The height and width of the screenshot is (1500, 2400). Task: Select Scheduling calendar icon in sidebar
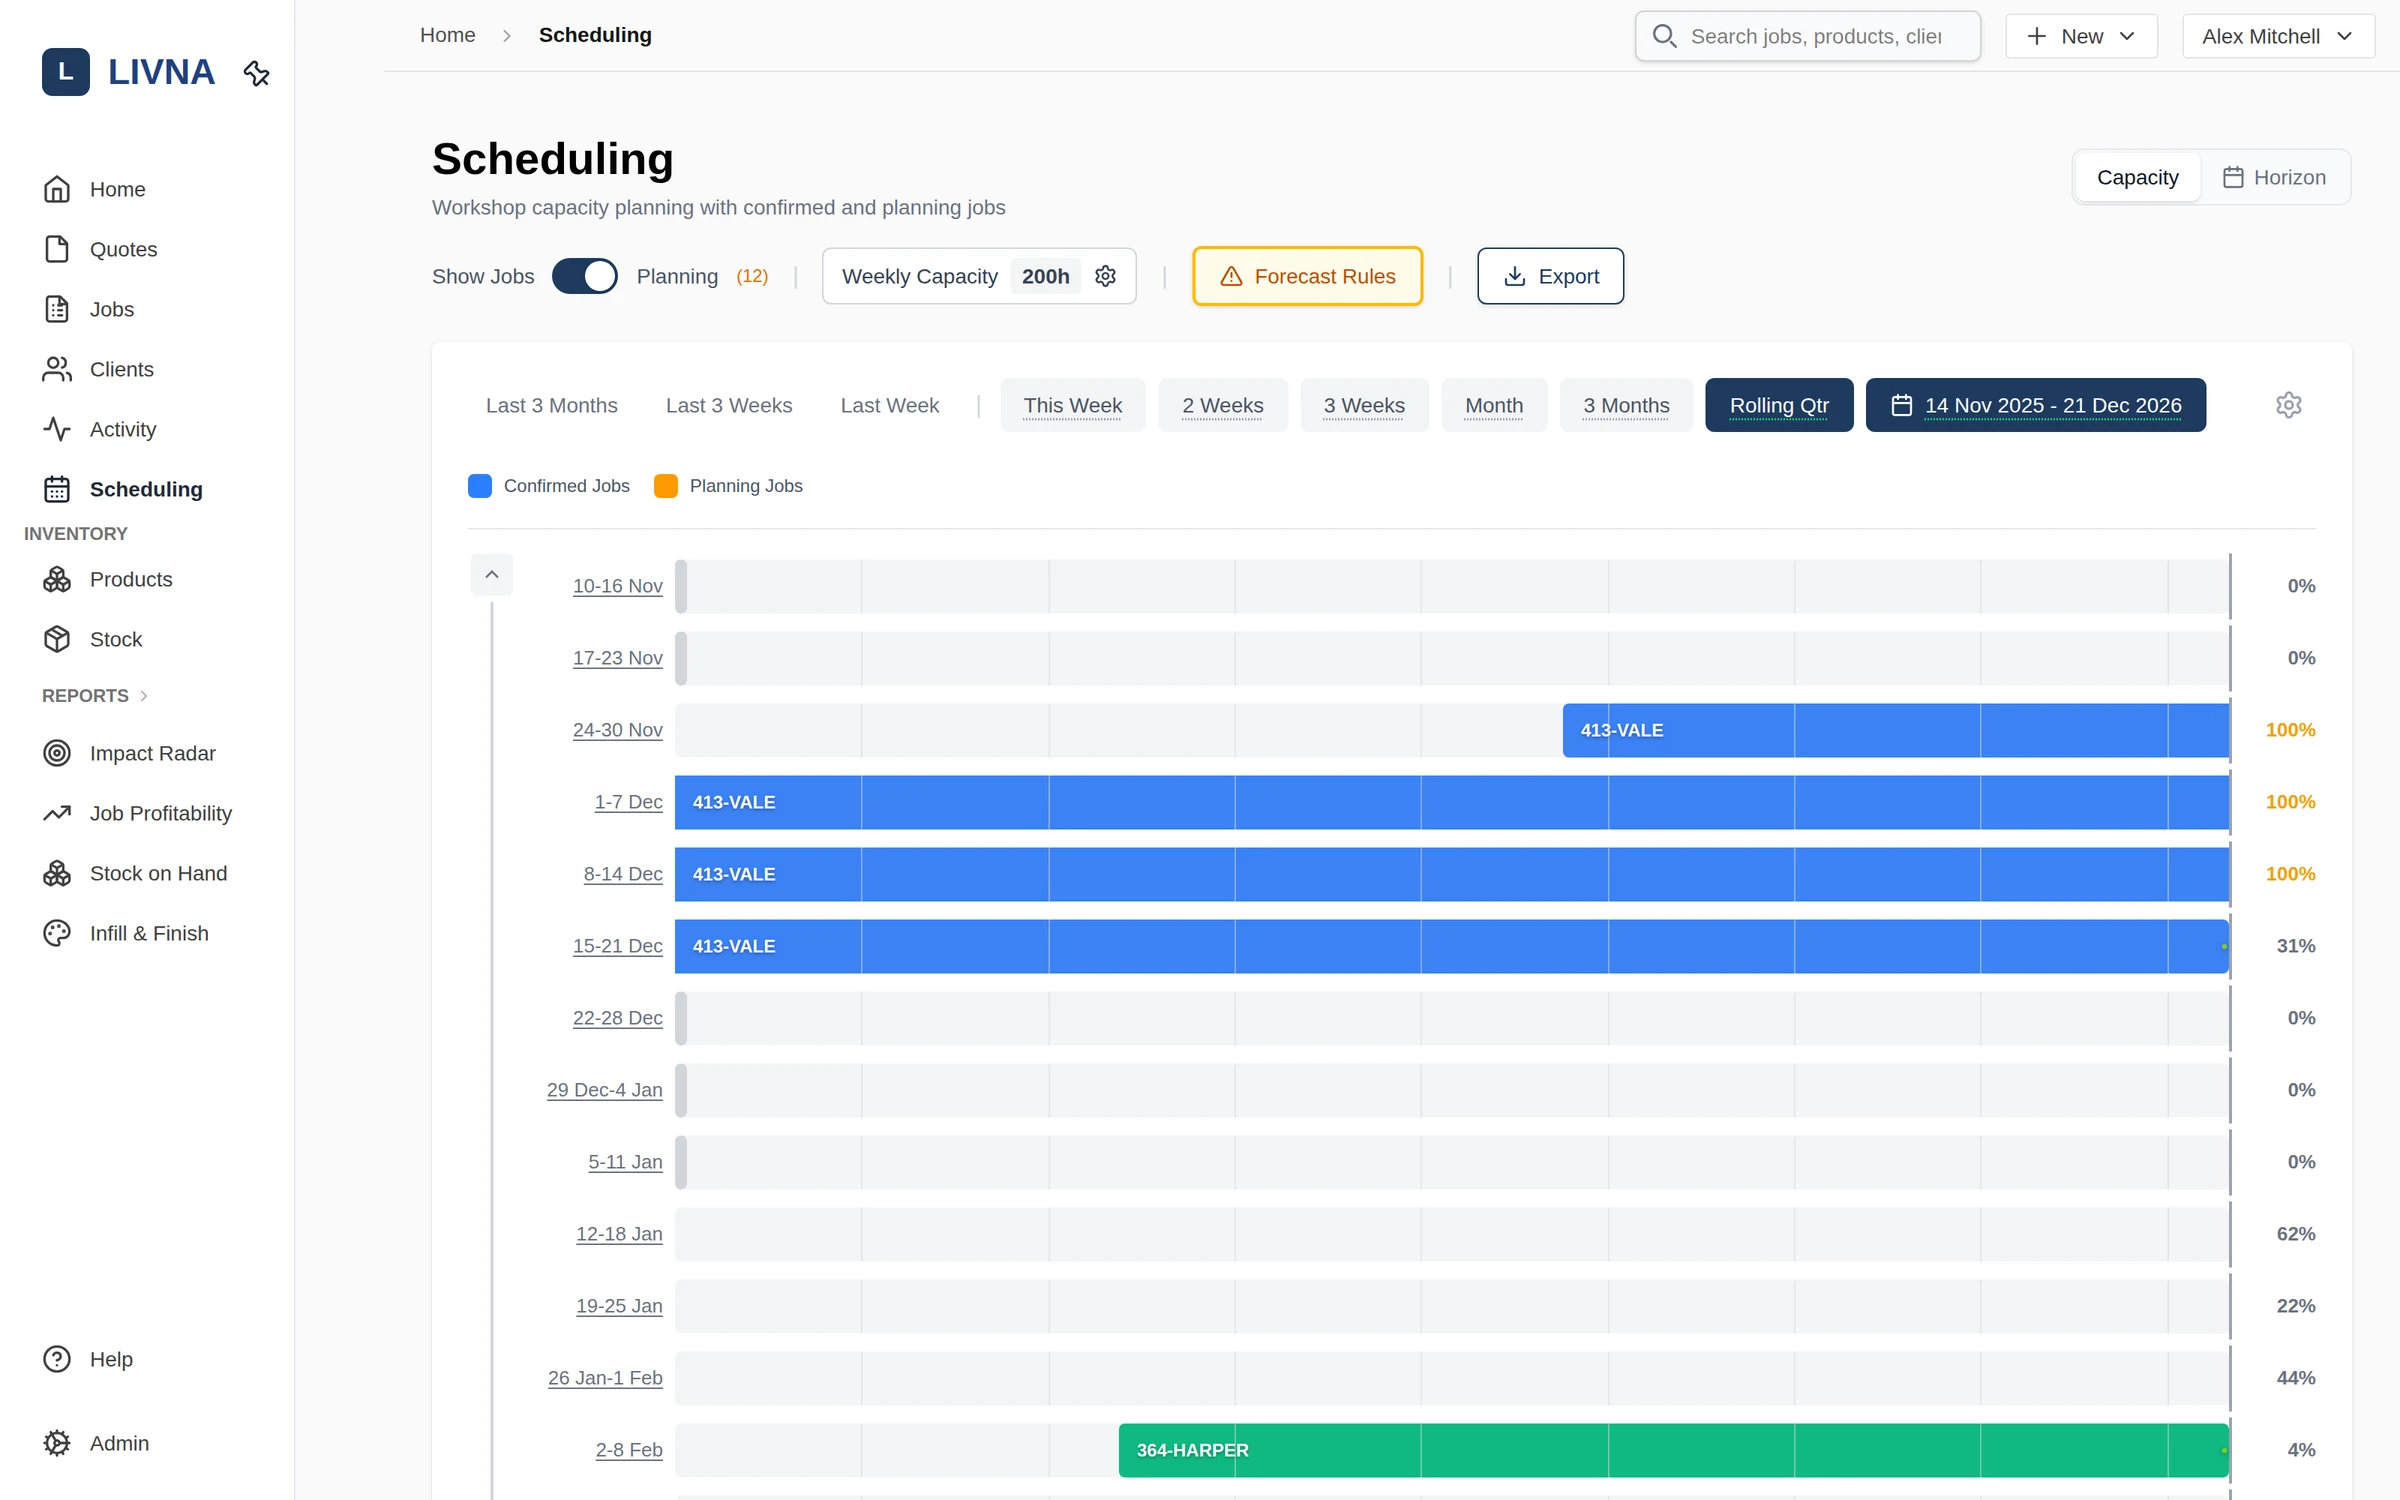coord(57,489)
